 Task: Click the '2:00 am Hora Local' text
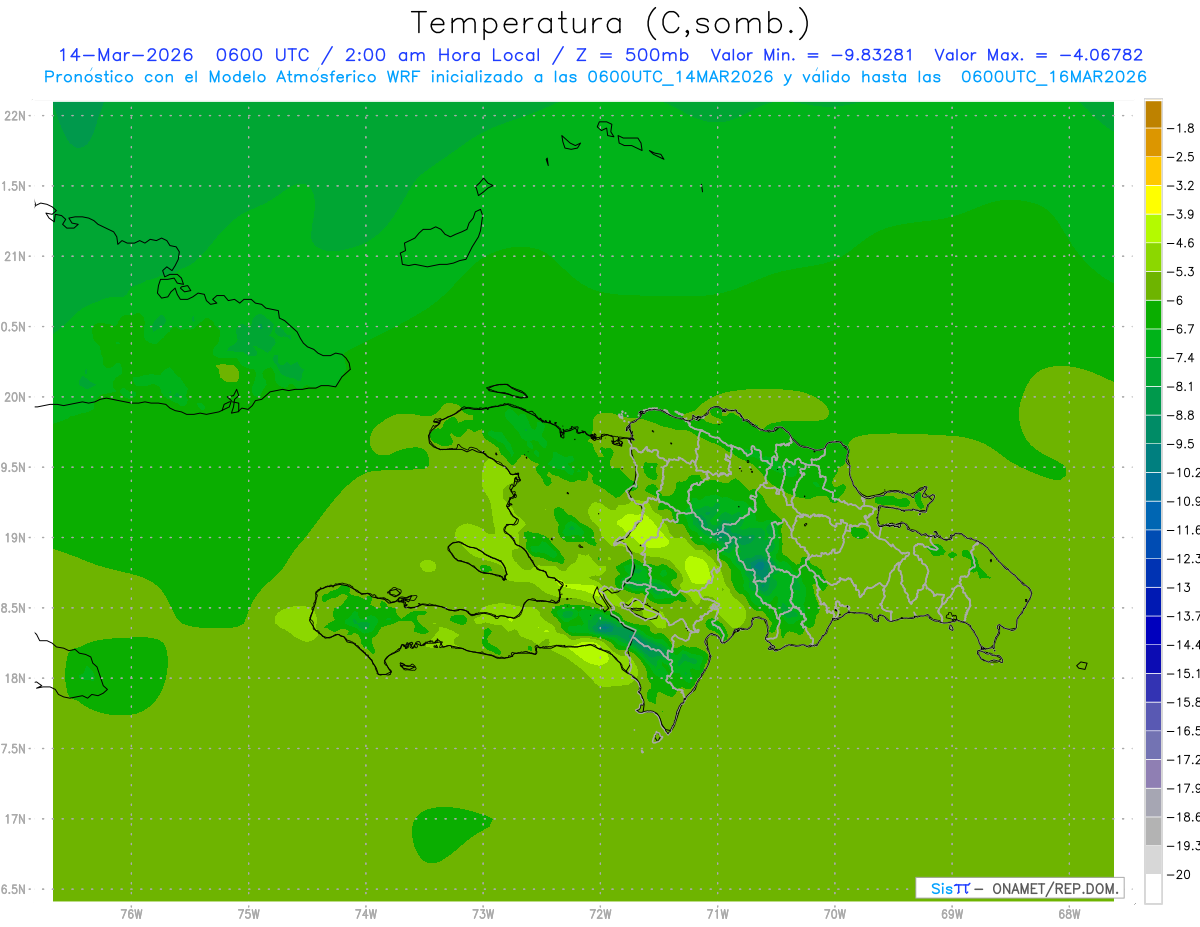pos(443,55)
